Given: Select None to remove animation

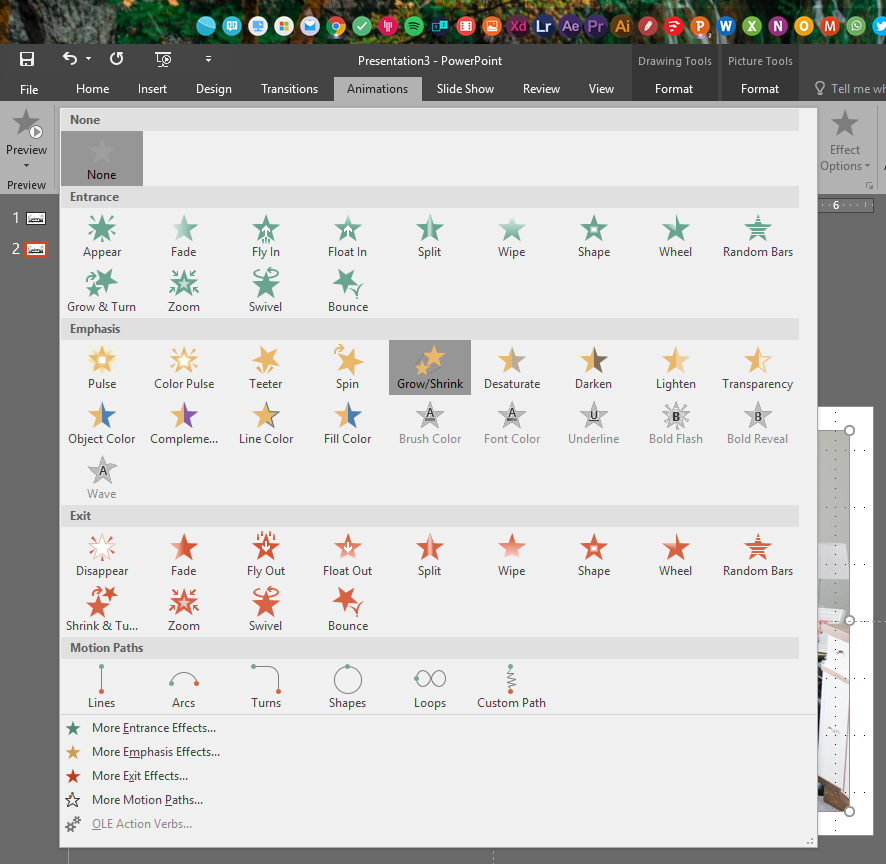Looking at the screenshot, I should [102, 158].
